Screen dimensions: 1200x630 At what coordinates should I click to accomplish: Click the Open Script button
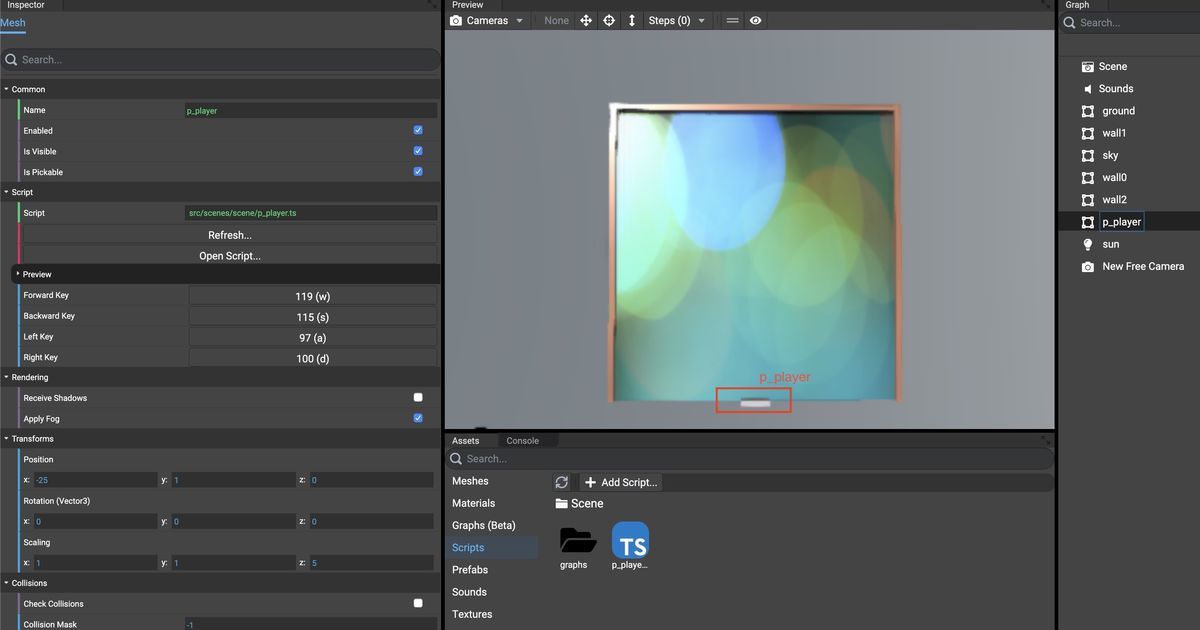click(x=229, y=254)
